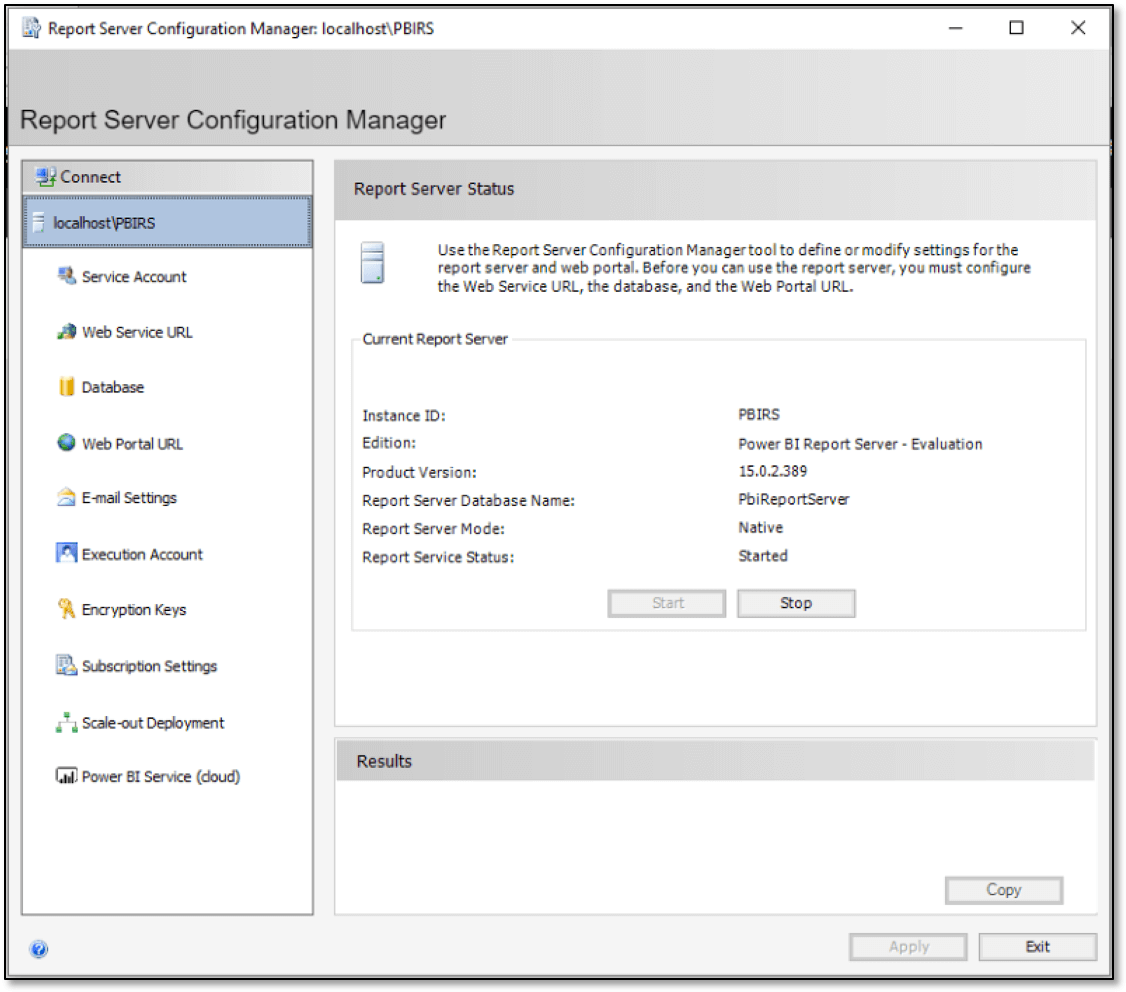1126x992 pixels.
Task: Click the Report Server Database Name label
Action: tap(468, 501)
